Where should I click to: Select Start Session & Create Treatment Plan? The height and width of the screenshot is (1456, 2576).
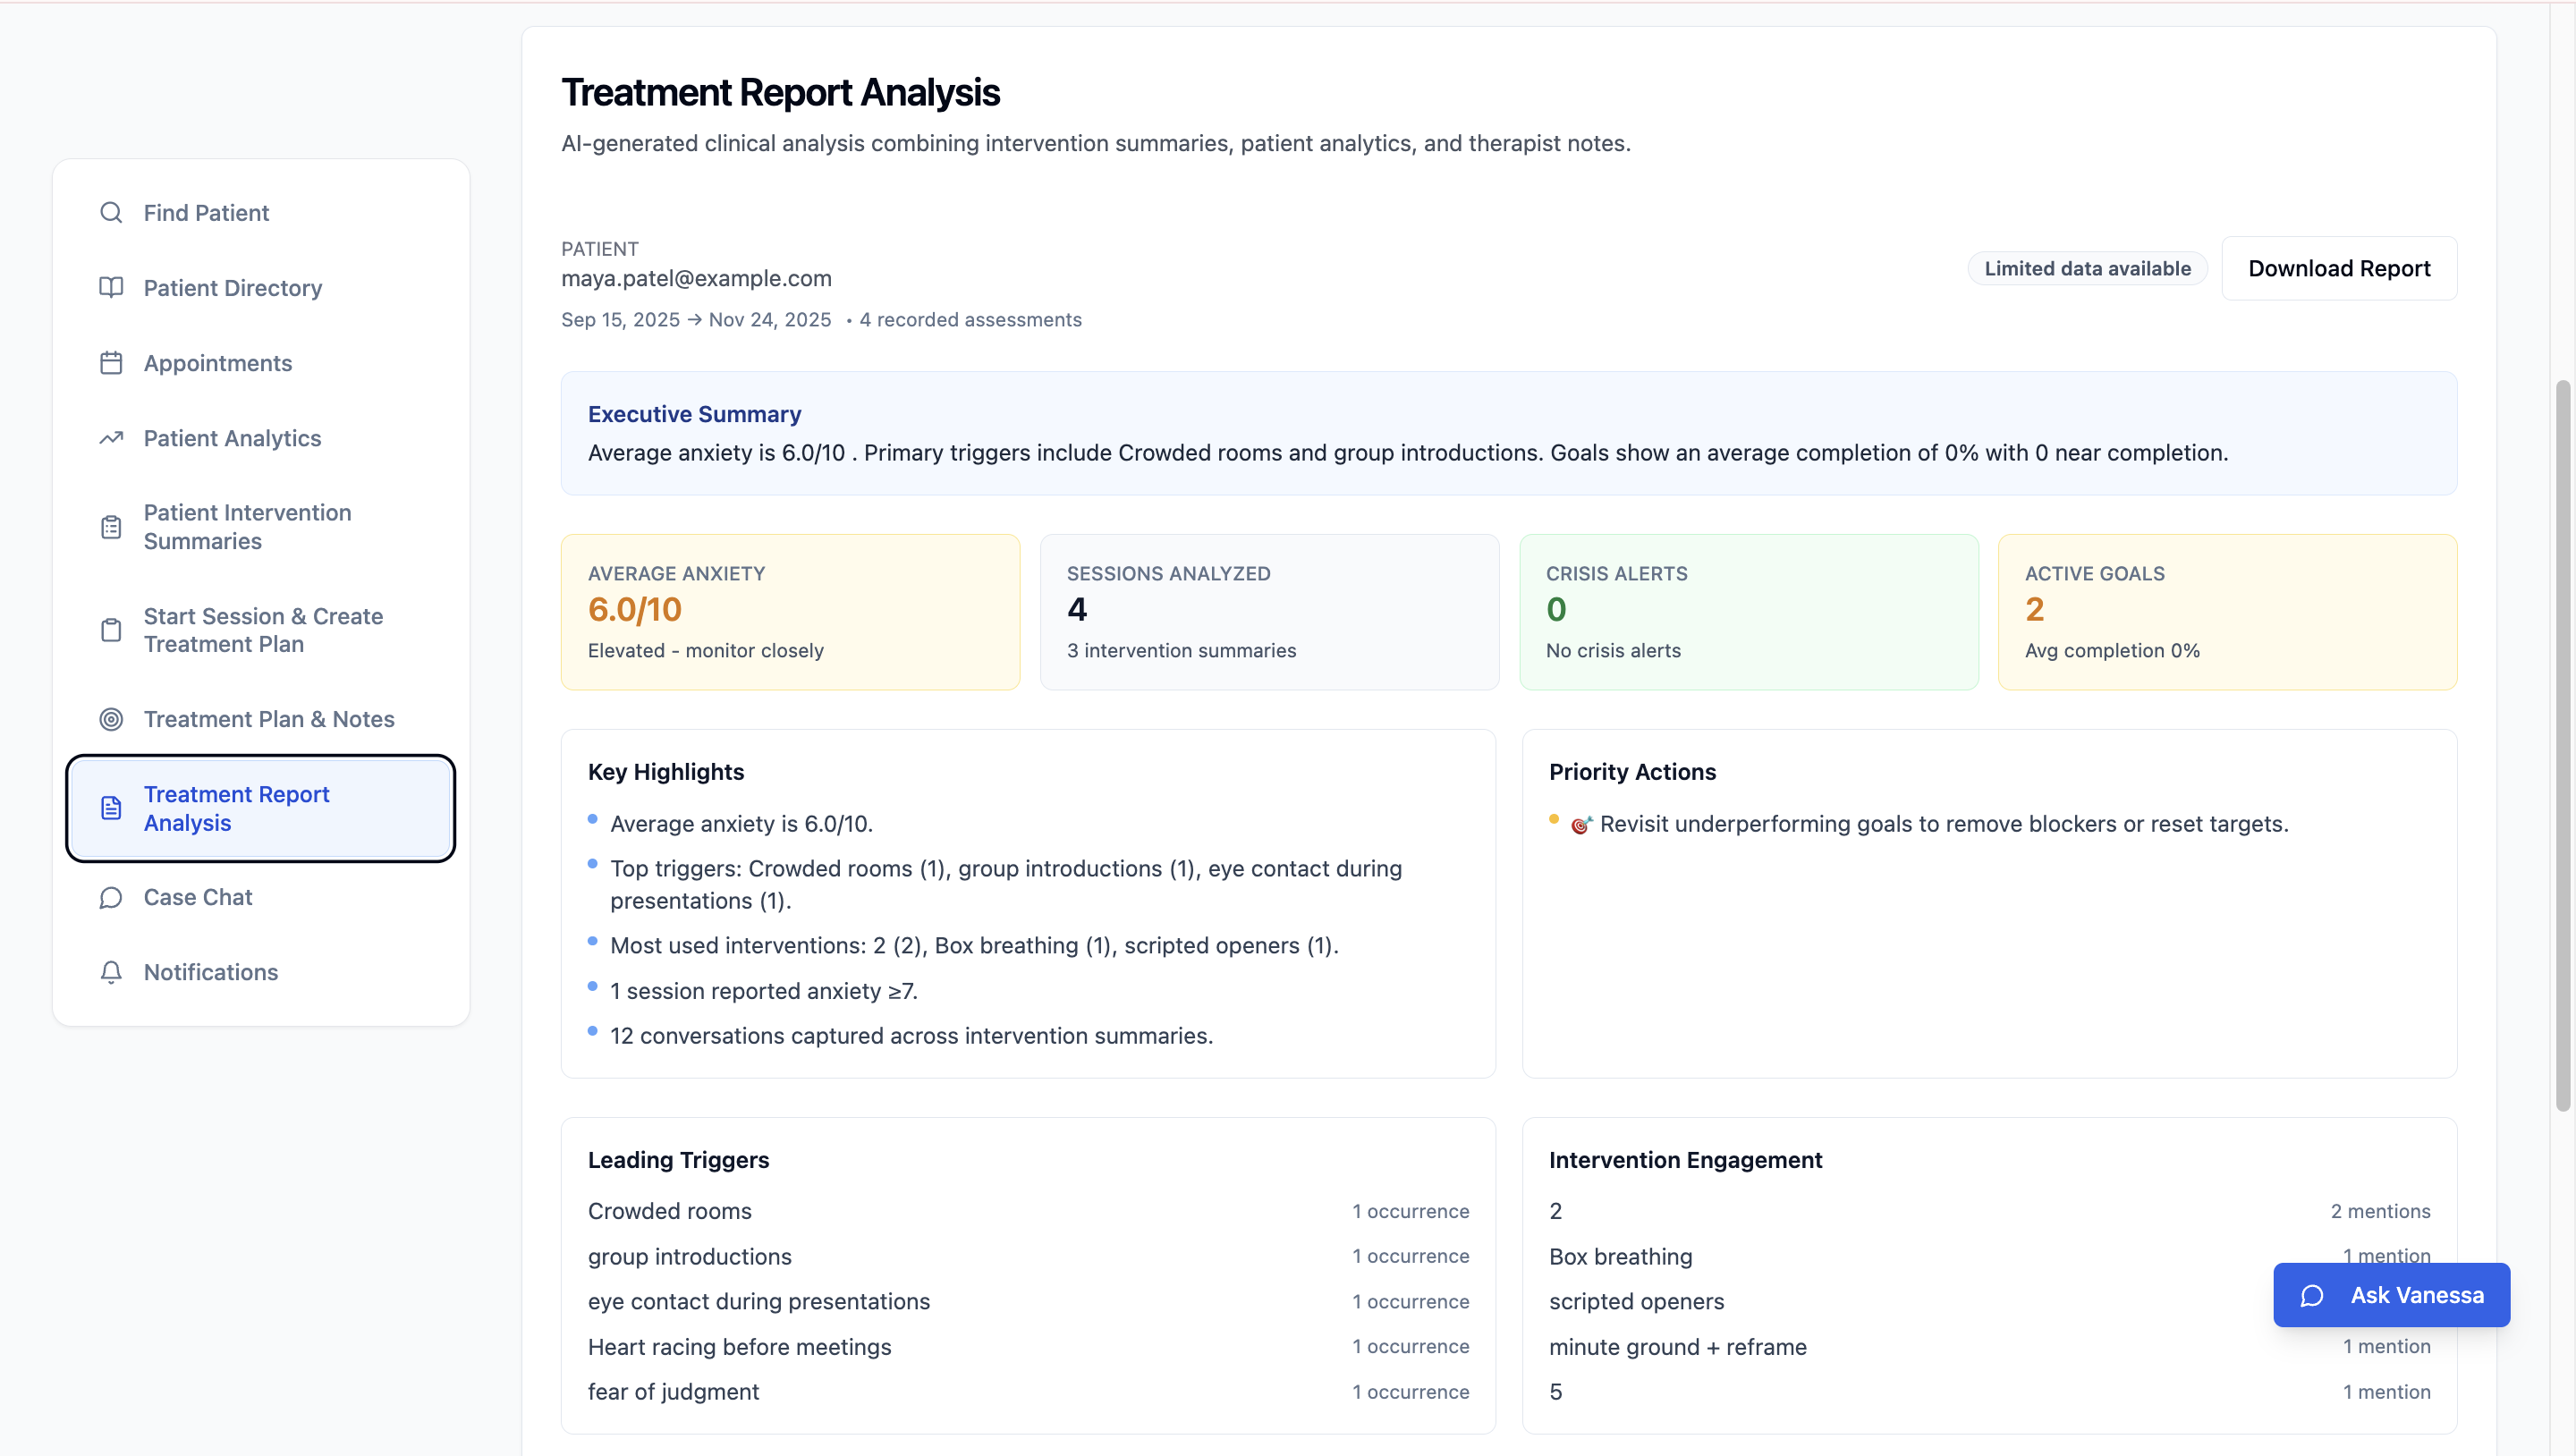[x=260, y=630]
